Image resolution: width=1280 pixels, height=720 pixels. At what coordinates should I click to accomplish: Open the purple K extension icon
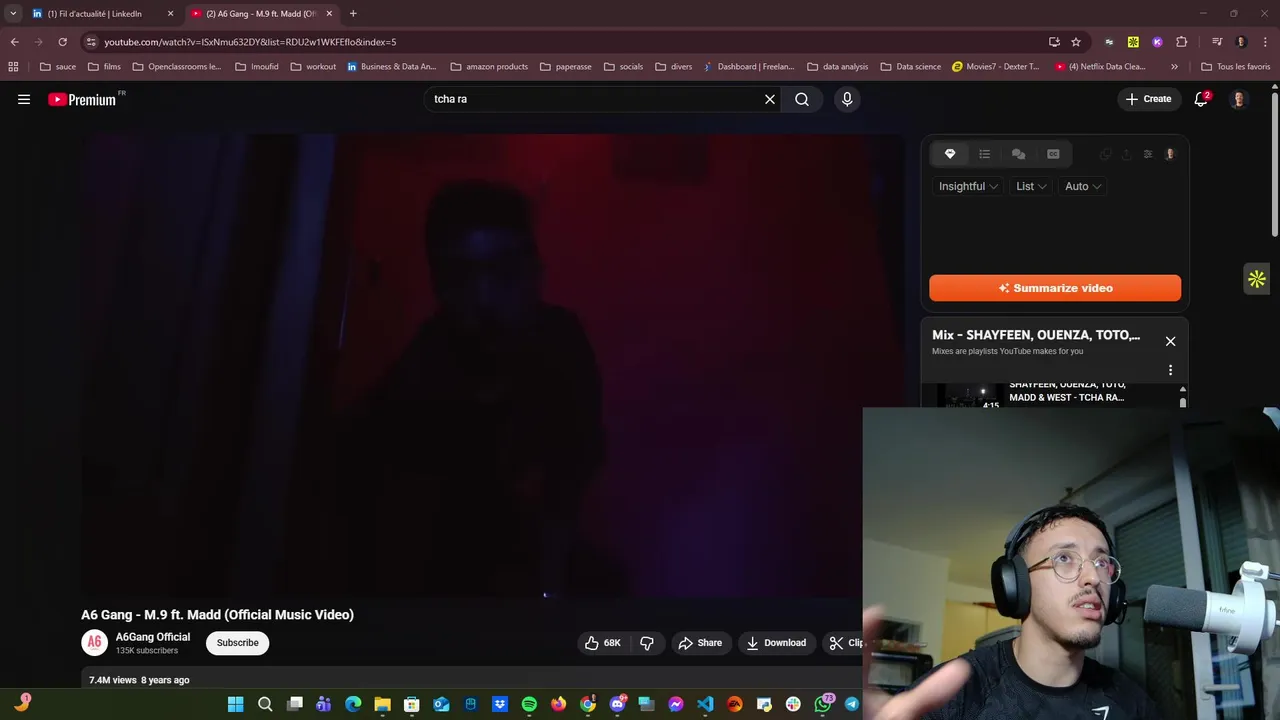tap(1157, 42)
